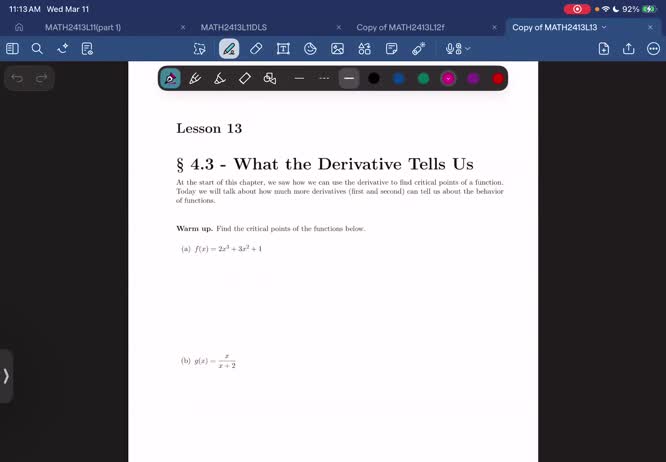Tap the Warm up instruction line

tap(271, 228)
